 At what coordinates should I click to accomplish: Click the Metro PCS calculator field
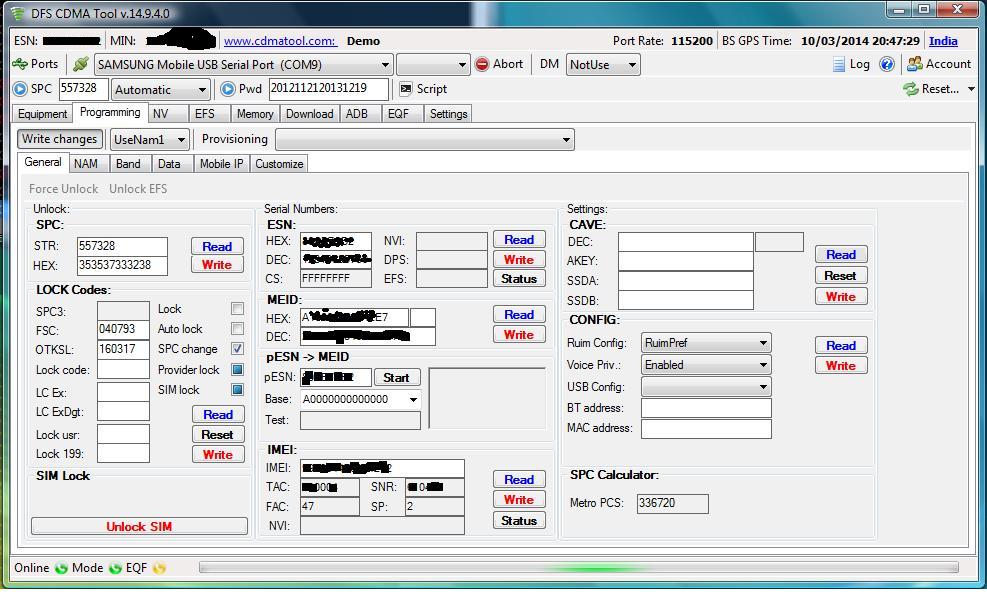(672, 503)
